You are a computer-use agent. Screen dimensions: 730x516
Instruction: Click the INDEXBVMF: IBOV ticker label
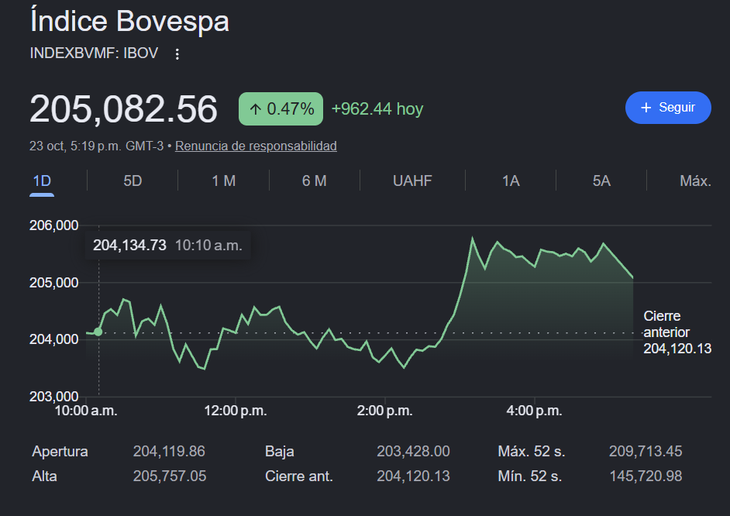(94, 53)
